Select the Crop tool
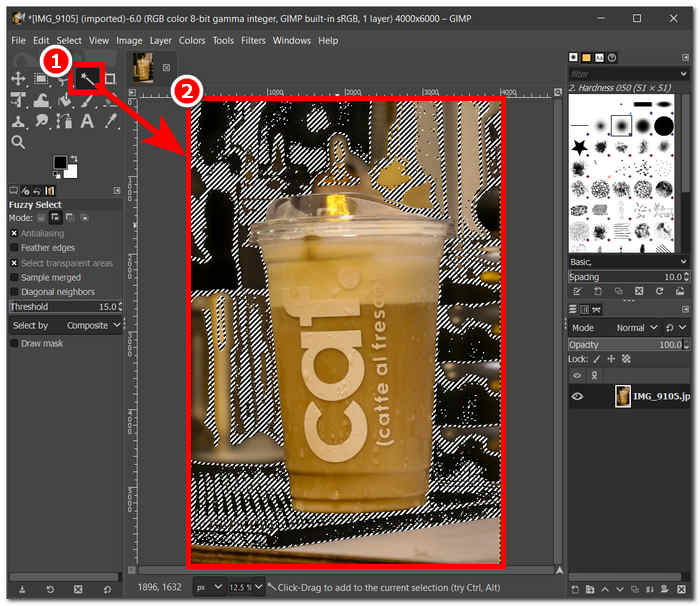The height and width of the screenshot is (606, 700). (110, 78)
